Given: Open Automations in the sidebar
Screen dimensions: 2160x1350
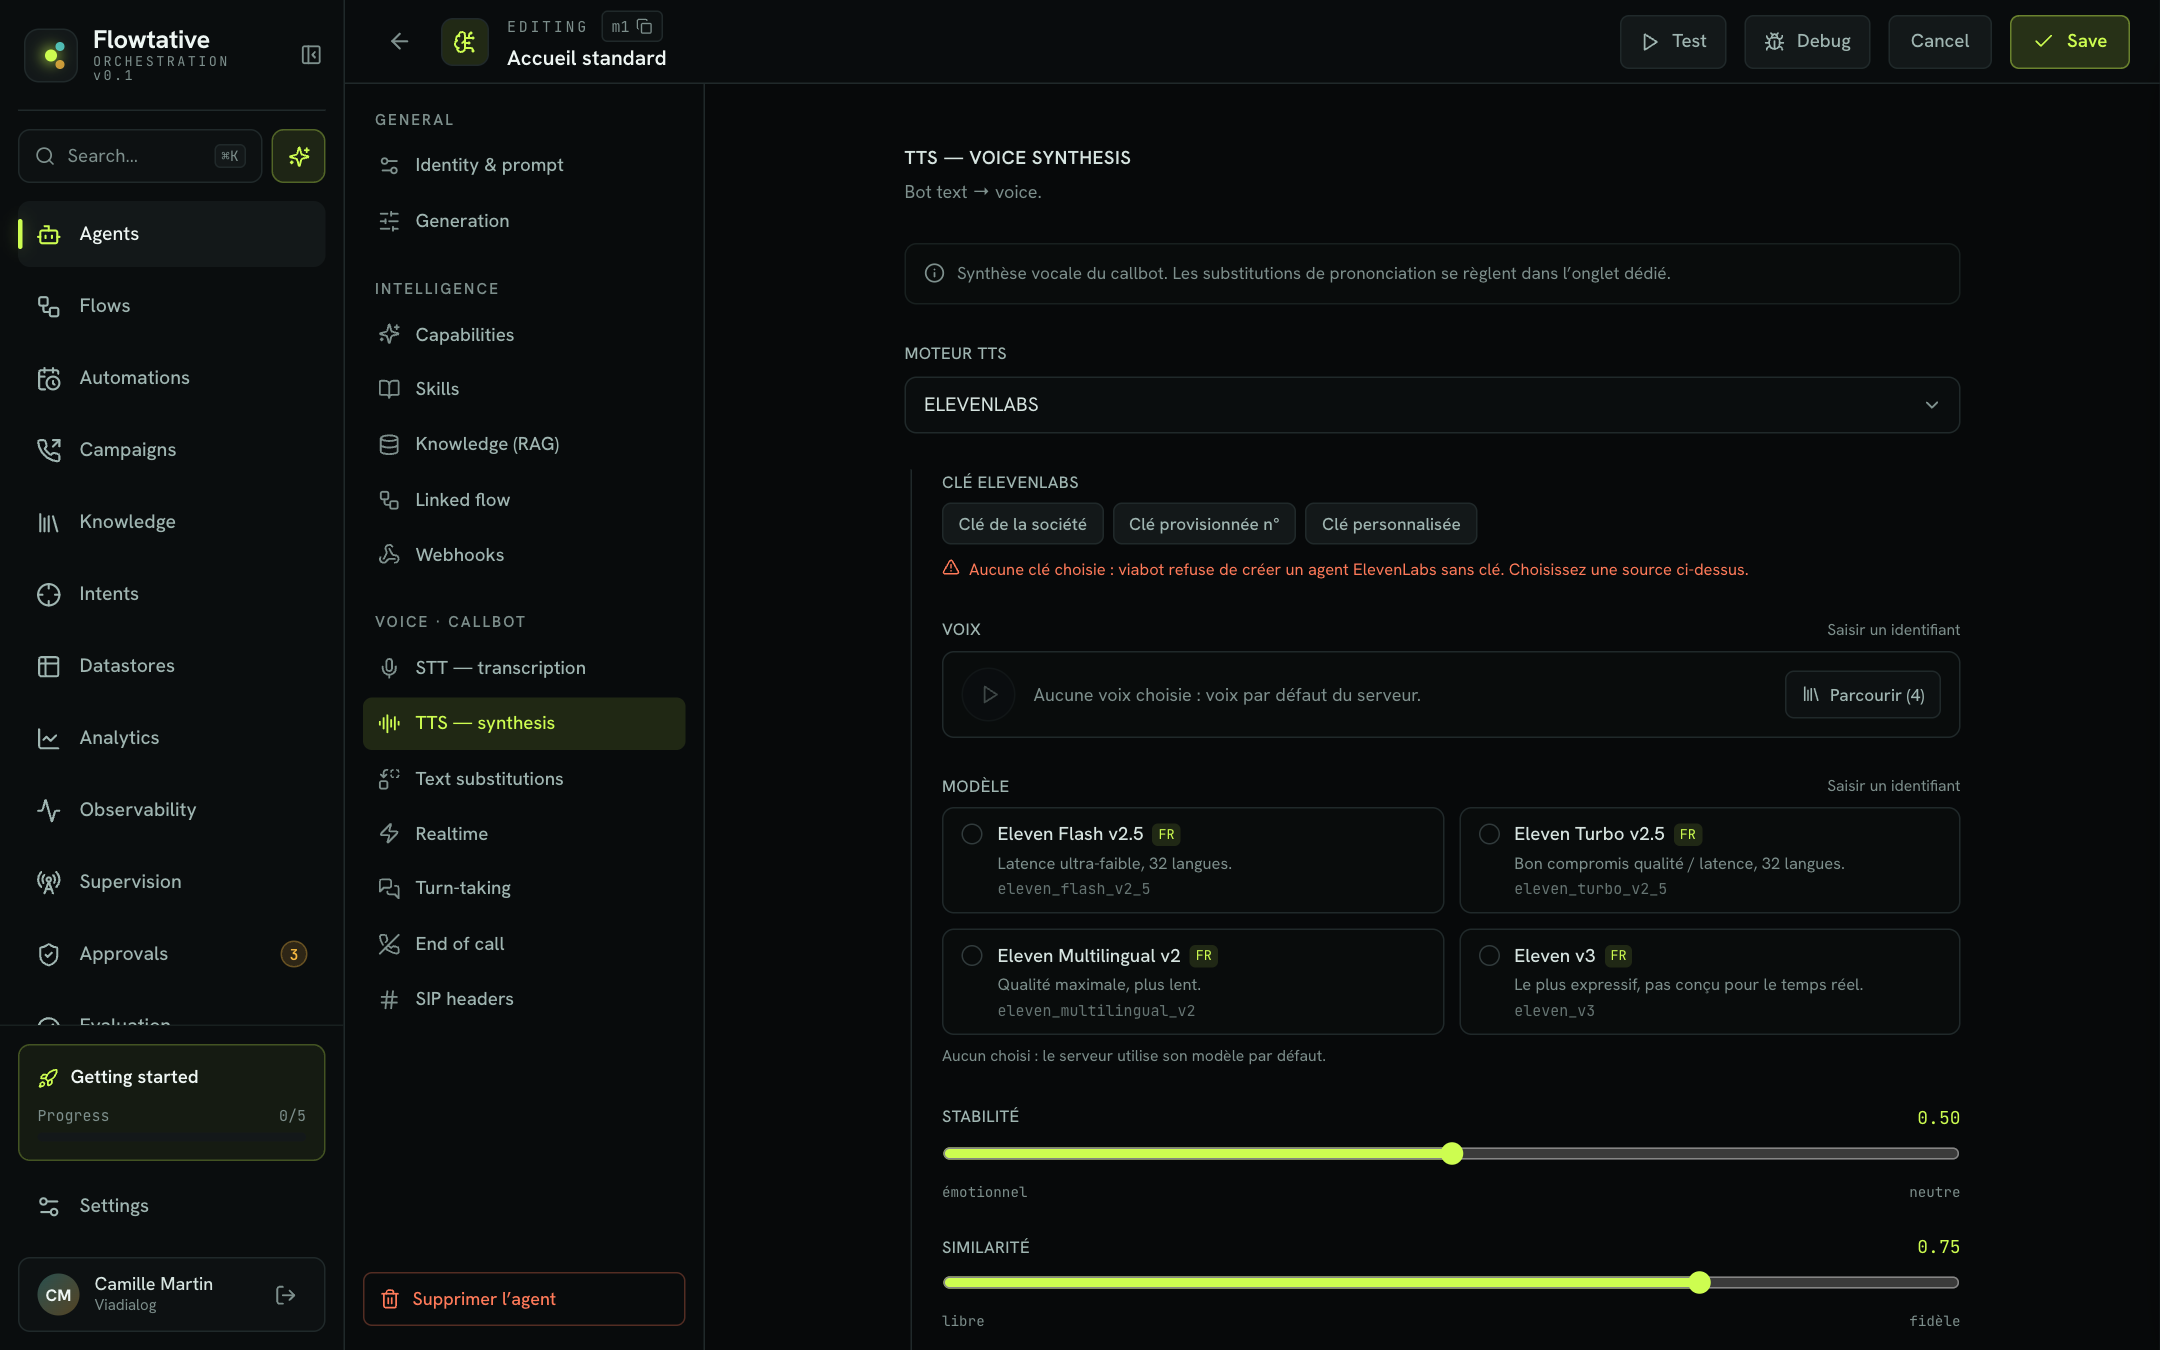Looking at the screenshot, I should [171, 378].
